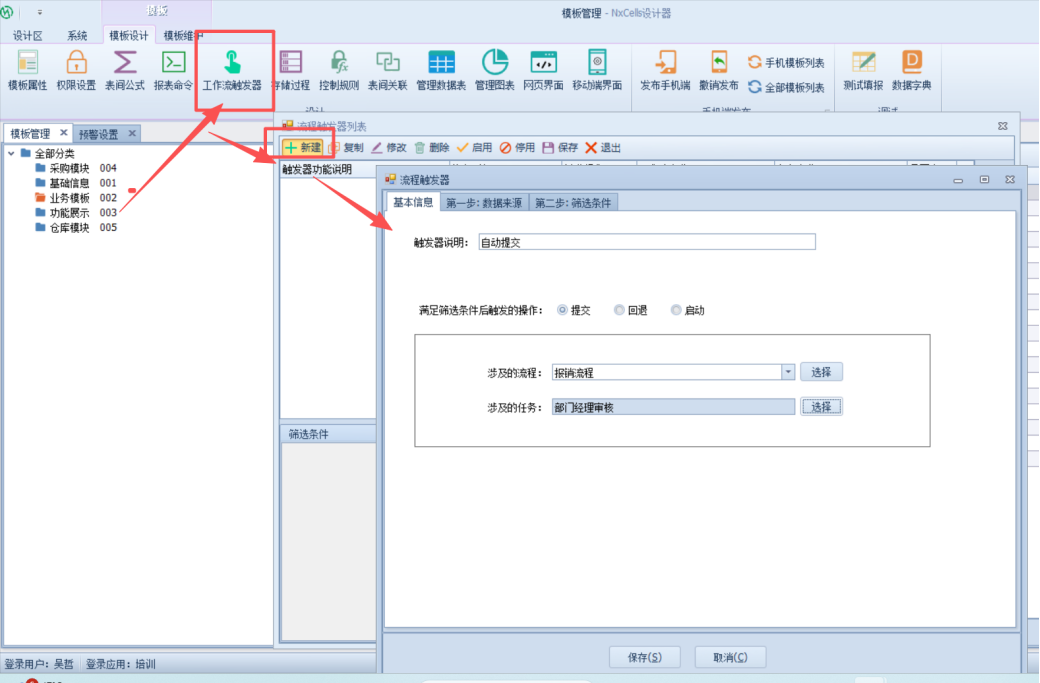The image size is (1040, 683).
Task: Choose the 启动 radio option
Action: click(x=676, y=310)
